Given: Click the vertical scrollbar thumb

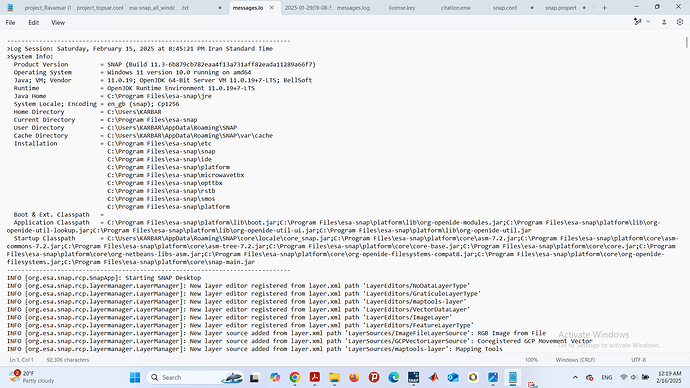Looking at the screenshot, I should click(686, 43).
